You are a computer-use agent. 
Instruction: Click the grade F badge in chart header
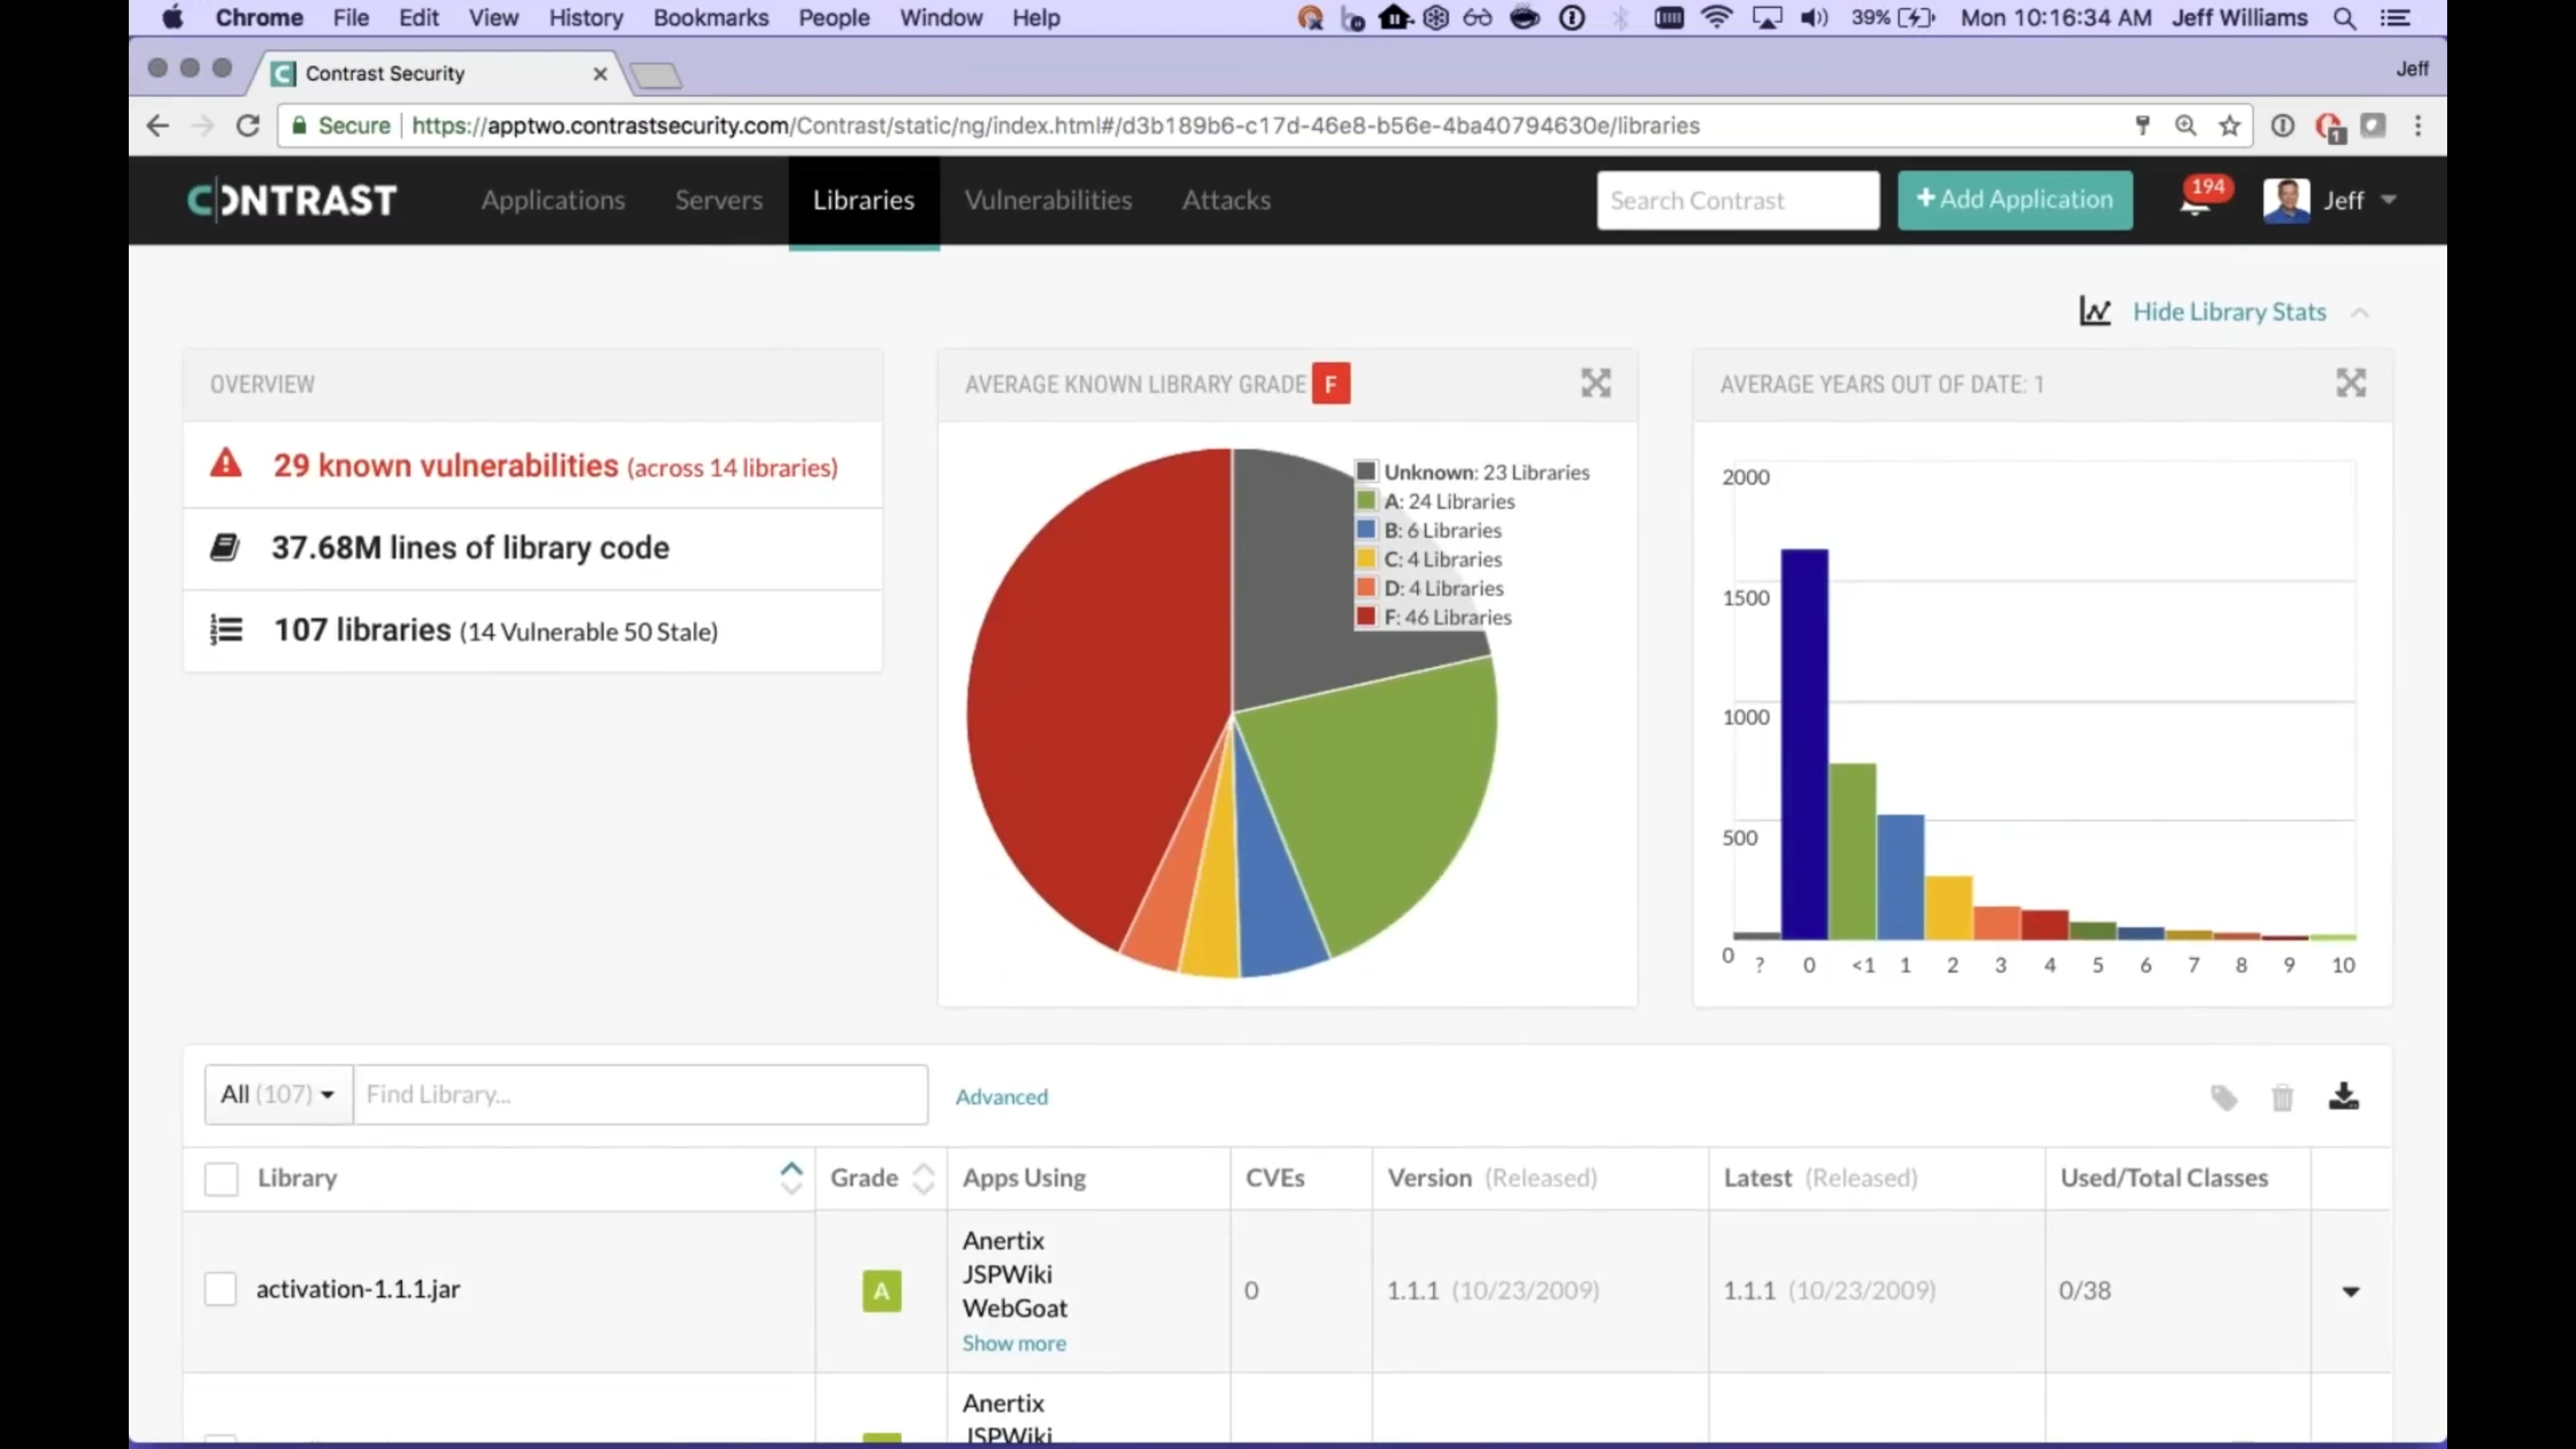[x=1331, y=383]
